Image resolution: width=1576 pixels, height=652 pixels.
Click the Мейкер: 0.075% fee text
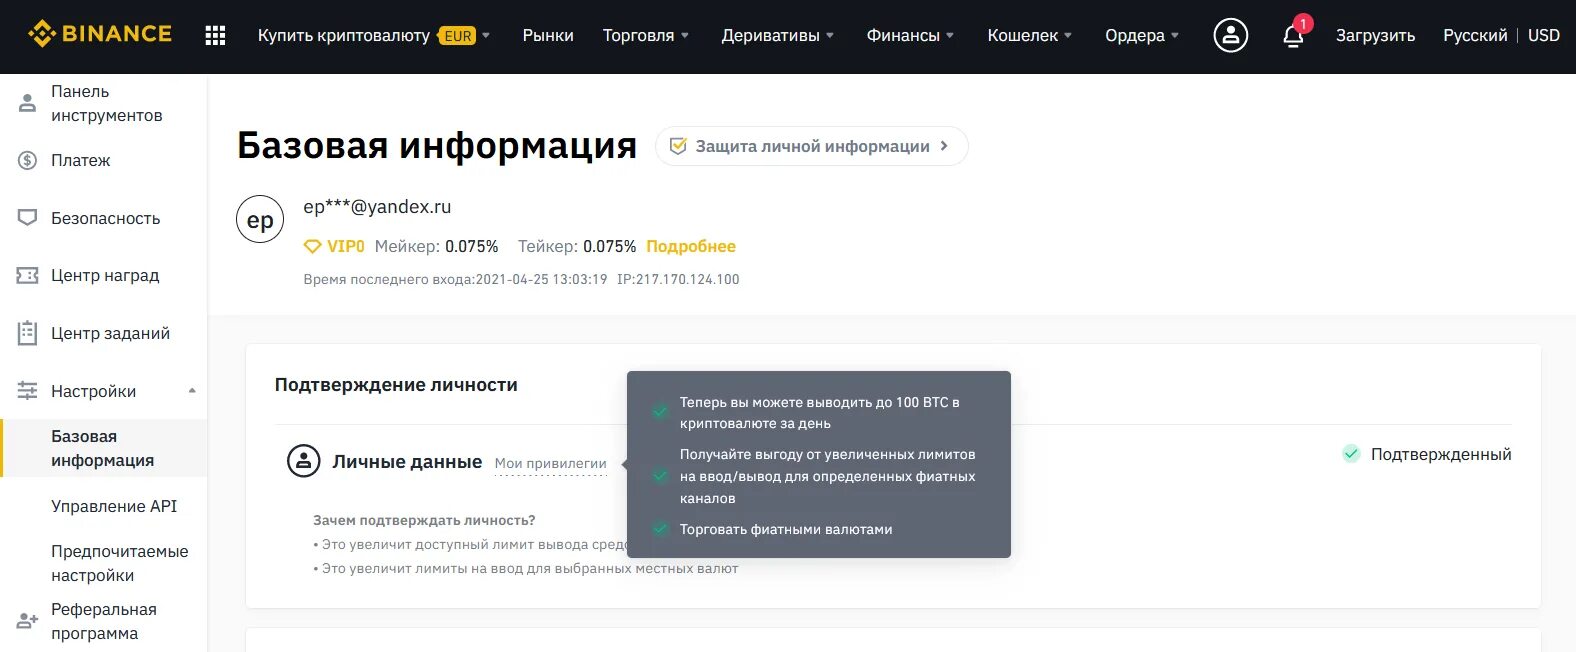pyautogui.click(x=436, y=246)
